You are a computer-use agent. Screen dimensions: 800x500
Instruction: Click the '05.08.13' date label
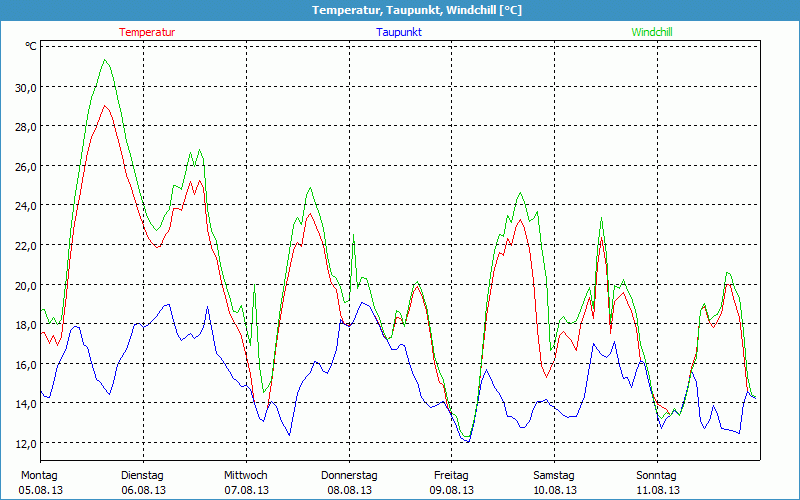pyautogui.click(x=41, y=490)
